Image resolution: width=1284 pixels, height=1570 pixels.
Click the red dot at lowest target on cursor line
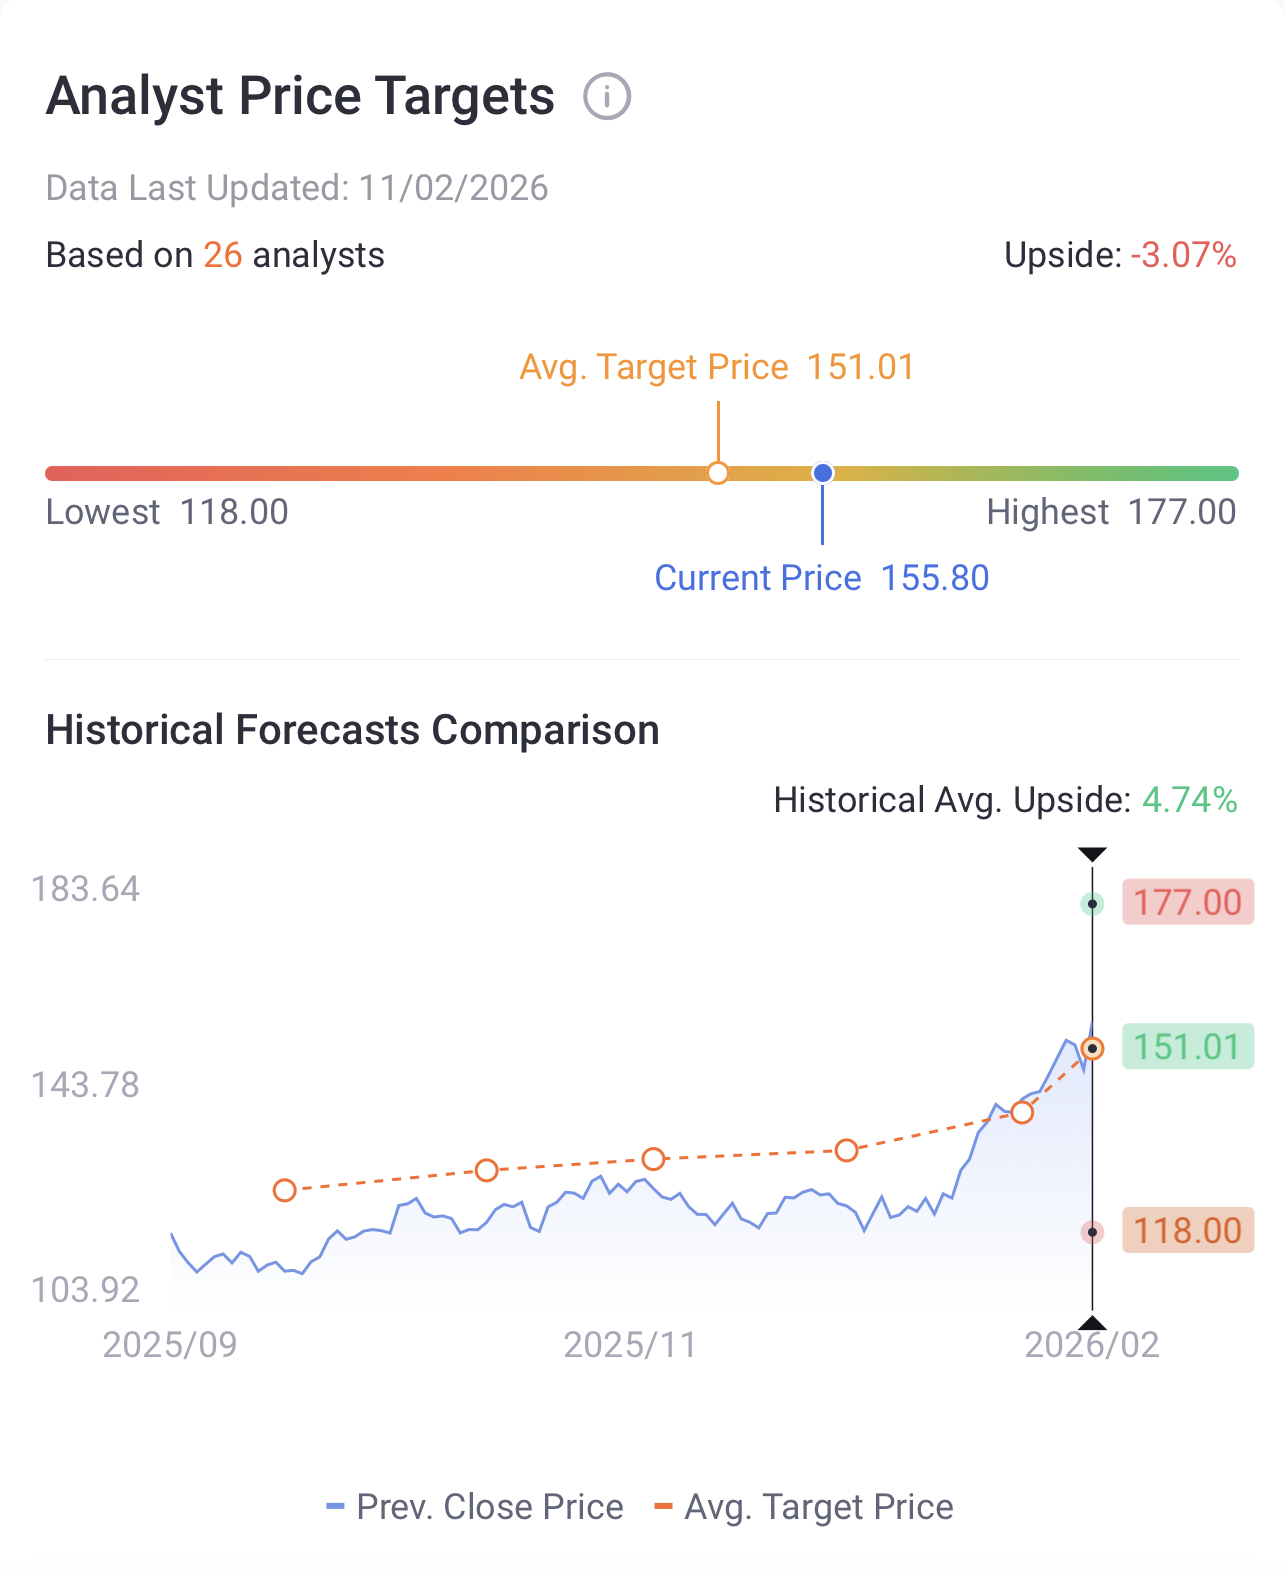pos(1093,1232)
